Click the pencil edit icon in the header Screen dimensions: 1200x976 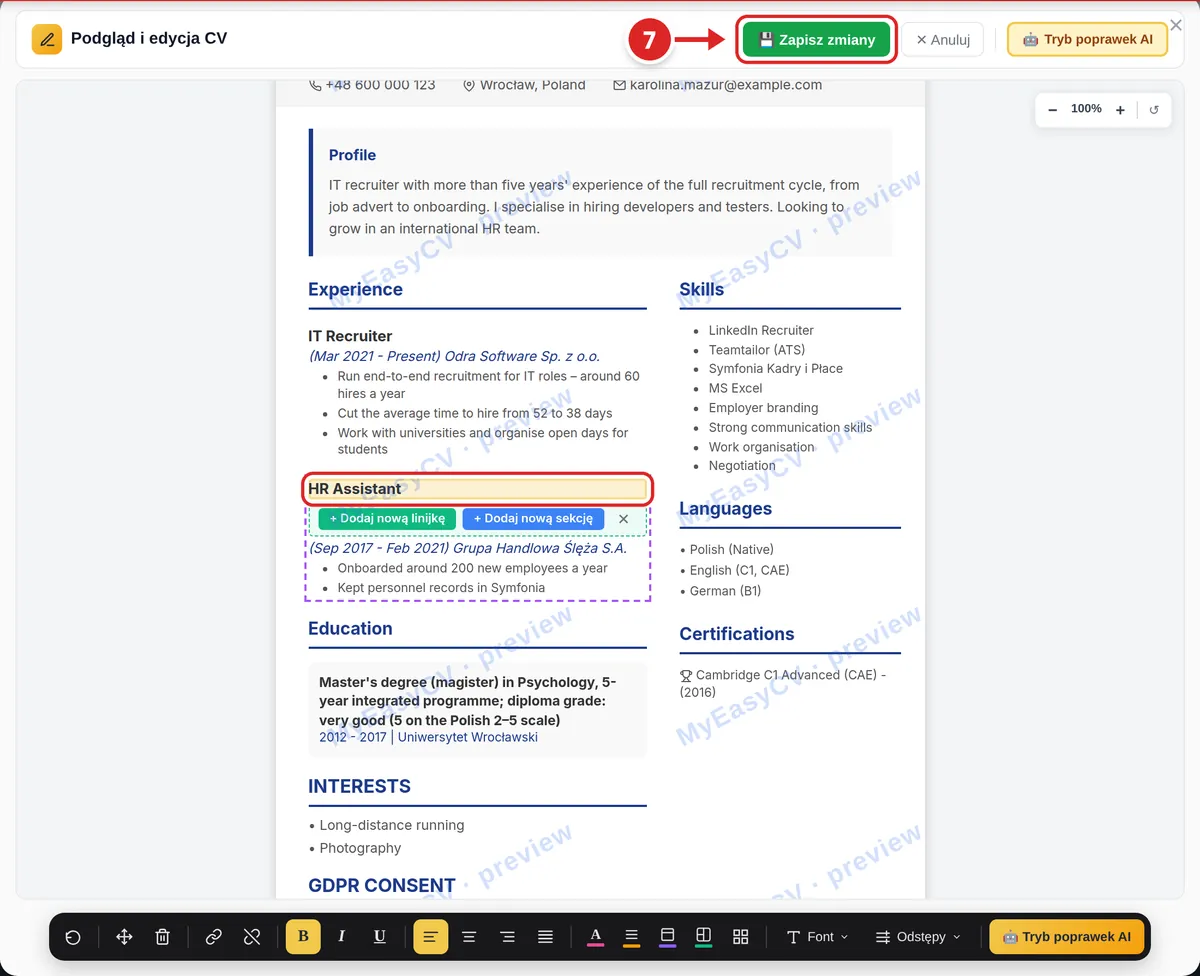46,39
